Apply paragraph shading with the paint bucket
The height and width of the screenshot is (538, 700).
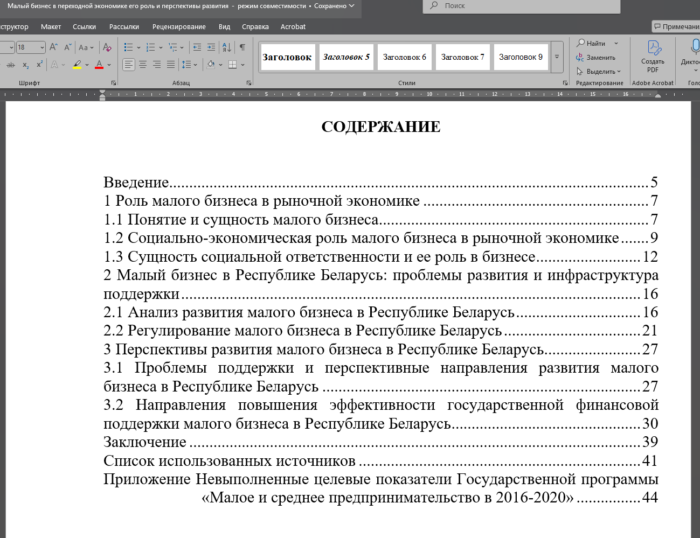[x=211, y=65]
